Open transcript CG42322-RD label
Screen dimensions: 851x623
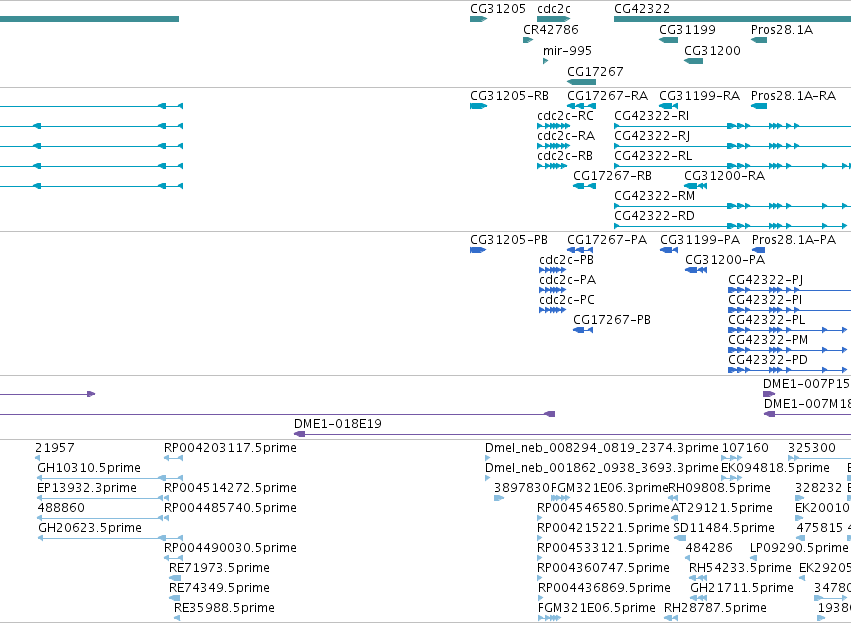tap(654, 215)
